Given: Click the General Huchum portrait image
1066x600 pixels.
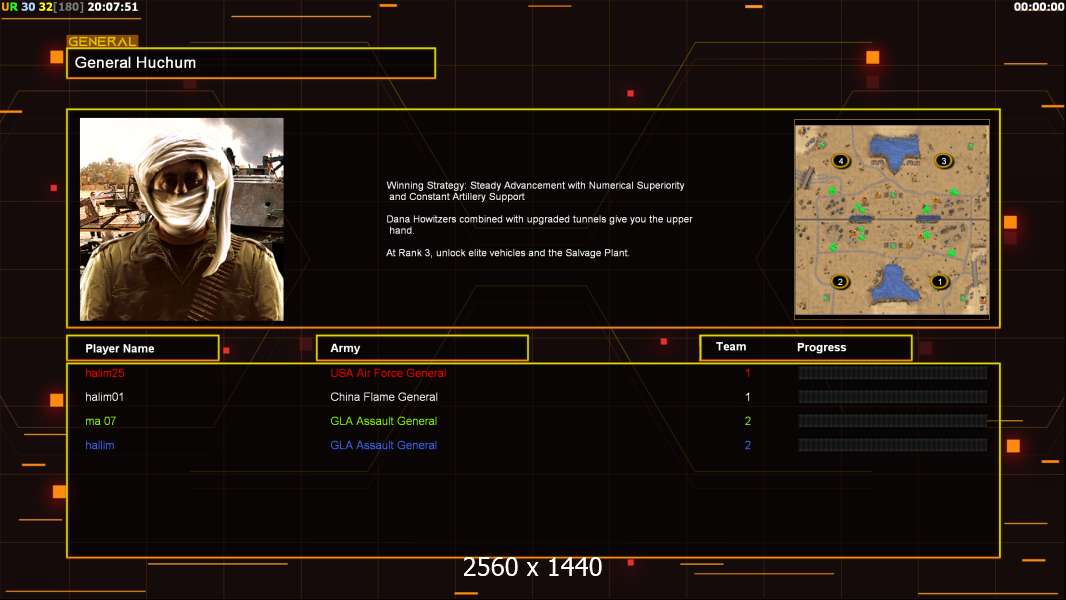Looking at the screenshot, I should tap(182, 219).
